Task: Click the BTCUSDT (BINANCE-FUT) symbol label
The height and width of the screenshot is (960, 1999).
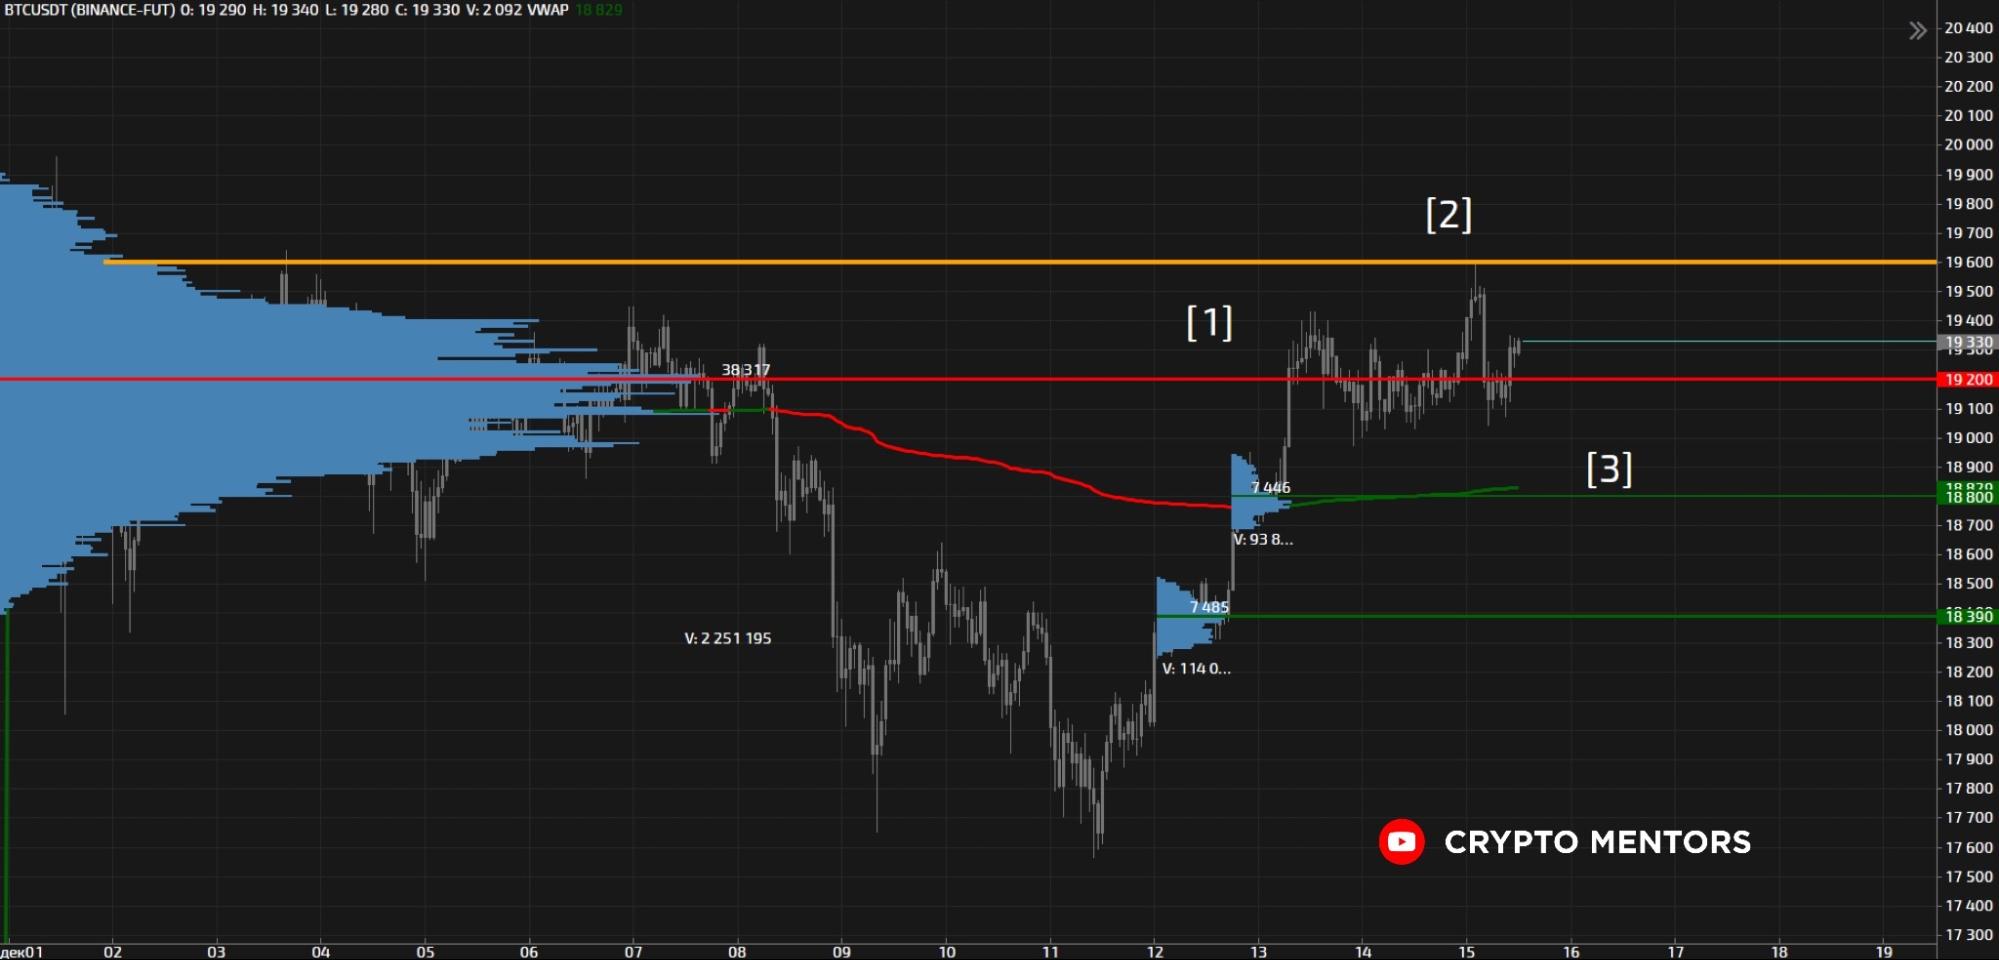Action: click(90, 10)
